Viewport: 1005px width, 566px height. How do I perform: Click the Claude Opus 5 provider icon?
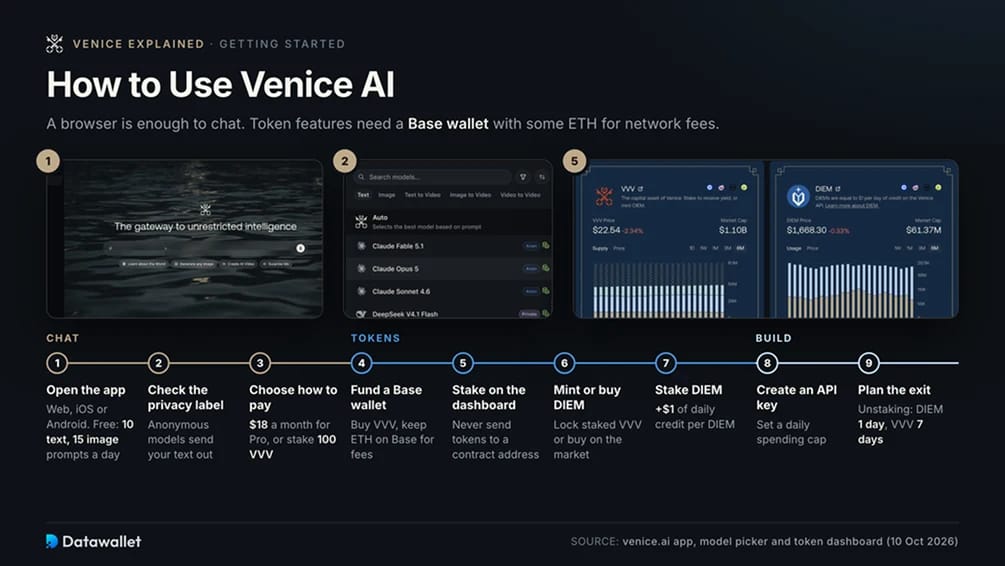tap(361, 269)
